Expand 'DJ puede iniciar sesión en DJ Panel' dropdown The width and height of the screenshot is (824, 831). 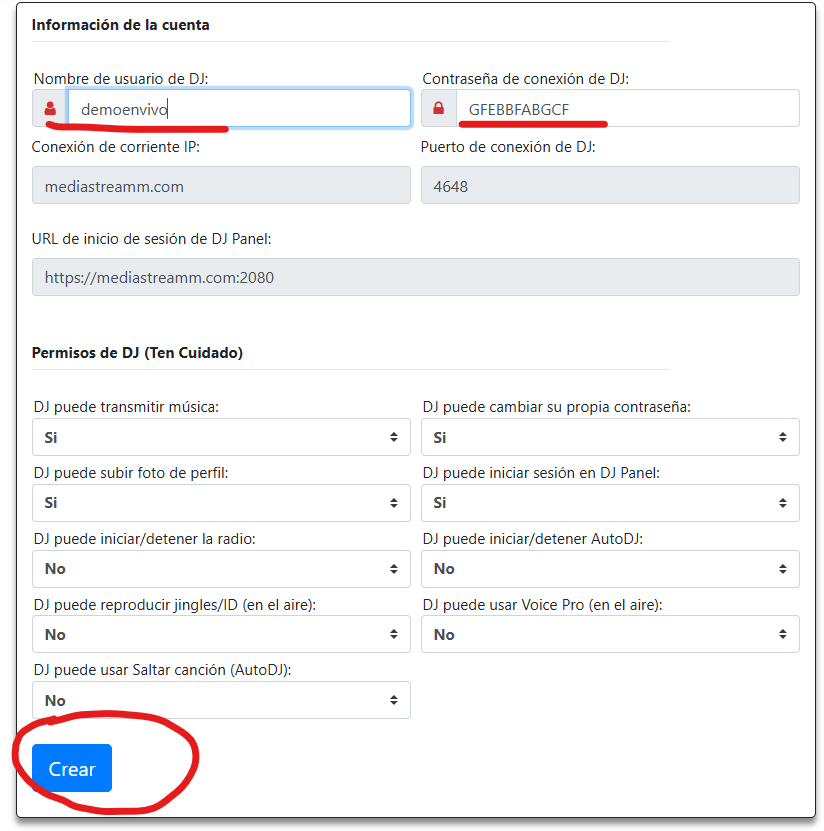coord(610,503)
